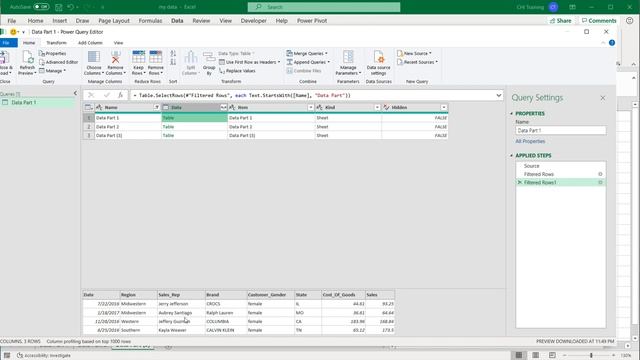The image size is (640, 360).
Task: Confirm formula with checkmark icon
Action: (x=107, y=95)
